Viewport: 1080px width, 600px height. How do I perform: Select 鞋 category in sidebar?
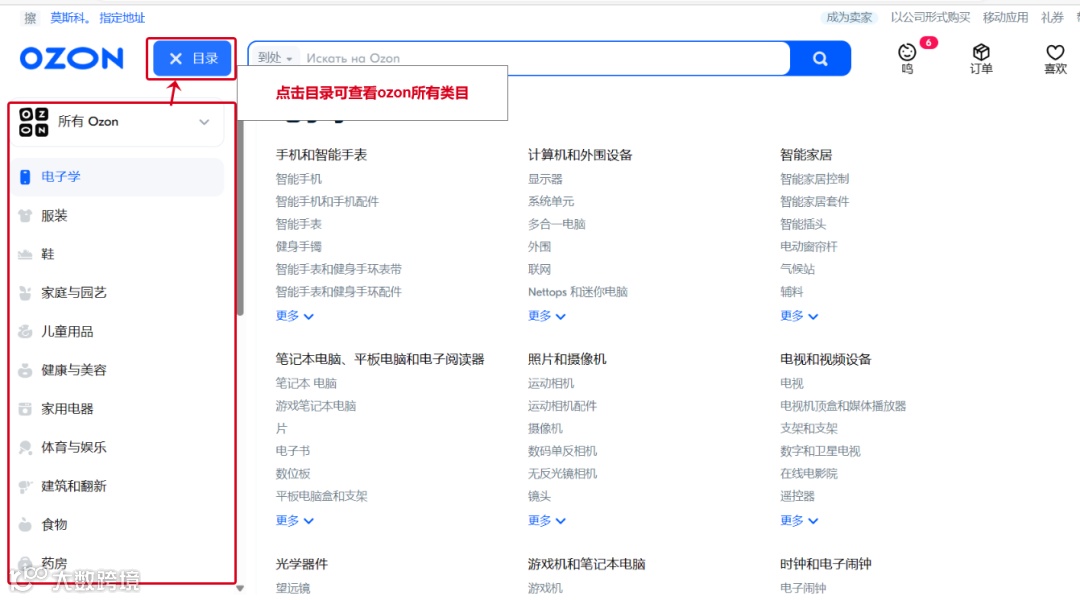click(x=118, y=254)
